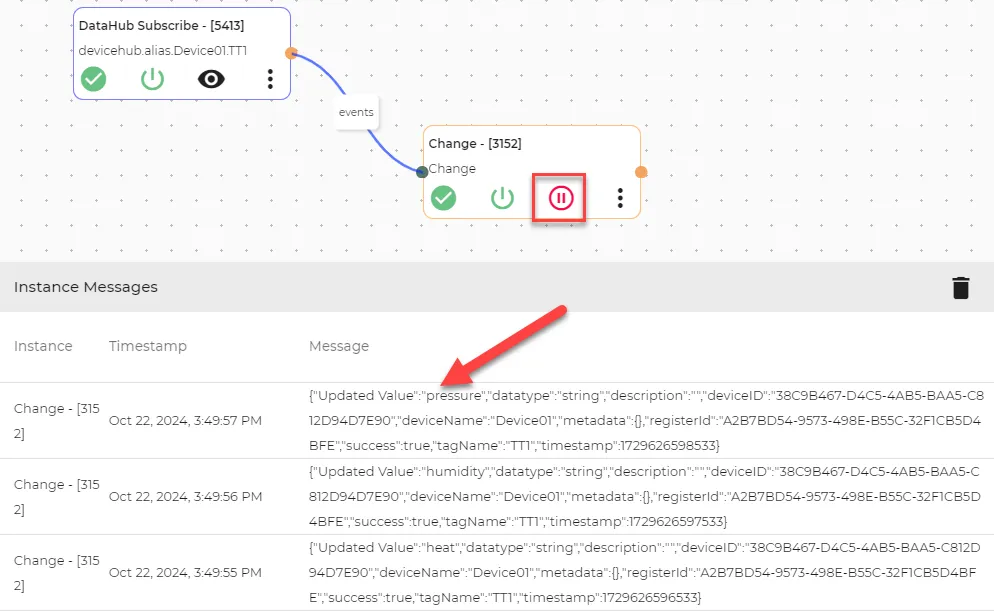Select the events label on the connection
Viewport: 994px width, 613px height.
pos(356,112)
